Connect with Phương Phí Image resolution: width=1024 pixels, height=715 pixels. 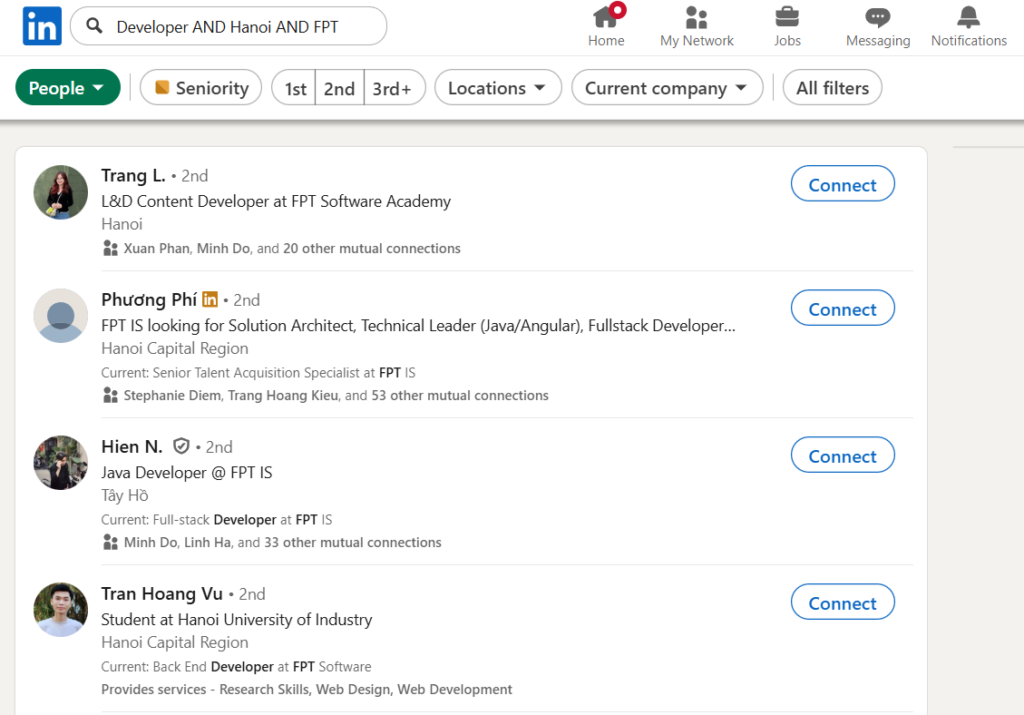tap(842, 308)
